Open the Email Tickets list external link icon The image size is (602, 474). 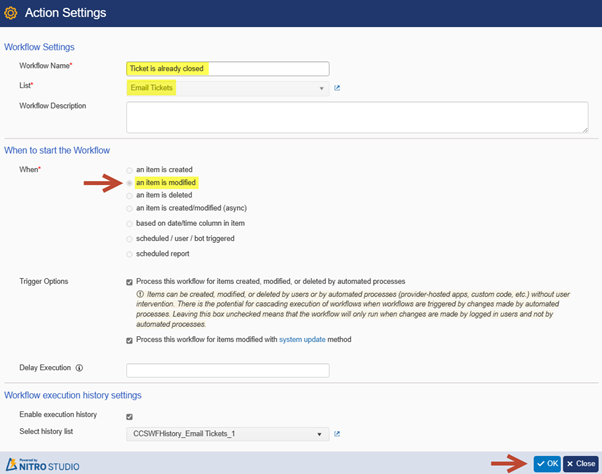point(337,88)
